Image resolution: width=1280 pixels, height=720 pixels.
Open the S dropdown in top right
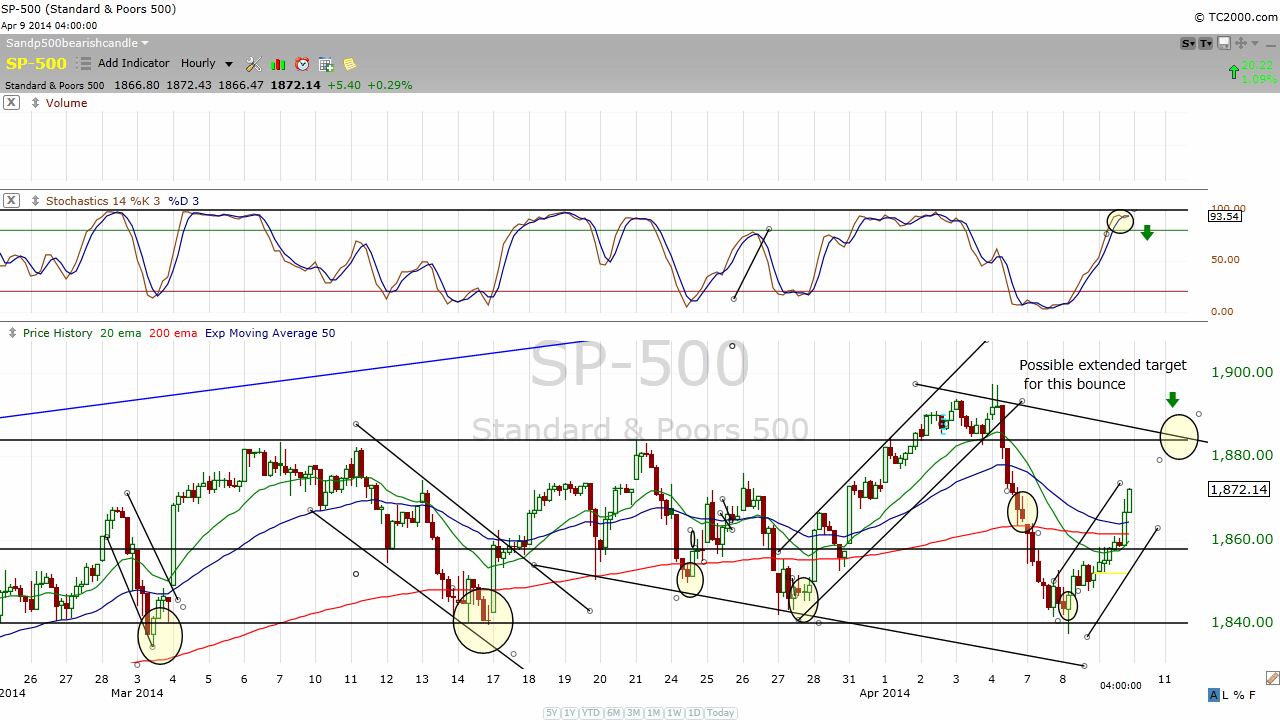point(1188,43)
